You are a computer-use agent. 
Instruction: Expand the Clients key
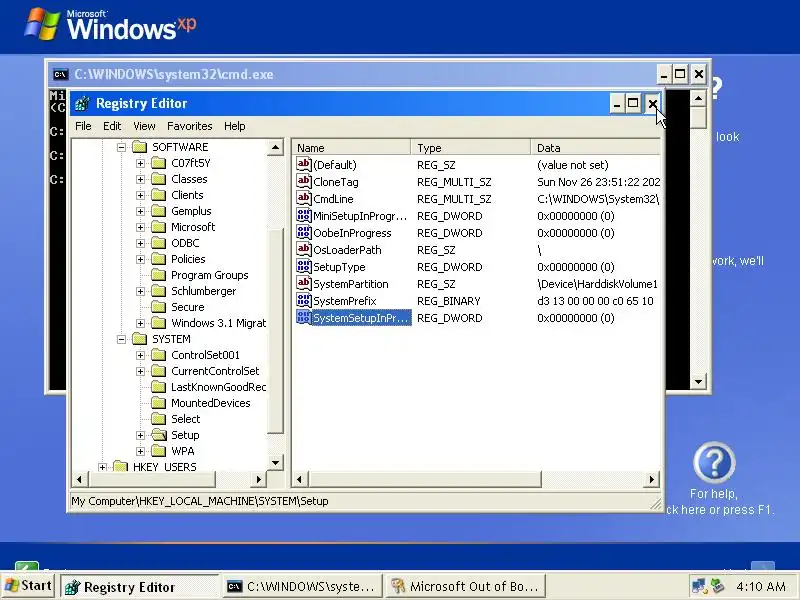(x=140, y=195)
